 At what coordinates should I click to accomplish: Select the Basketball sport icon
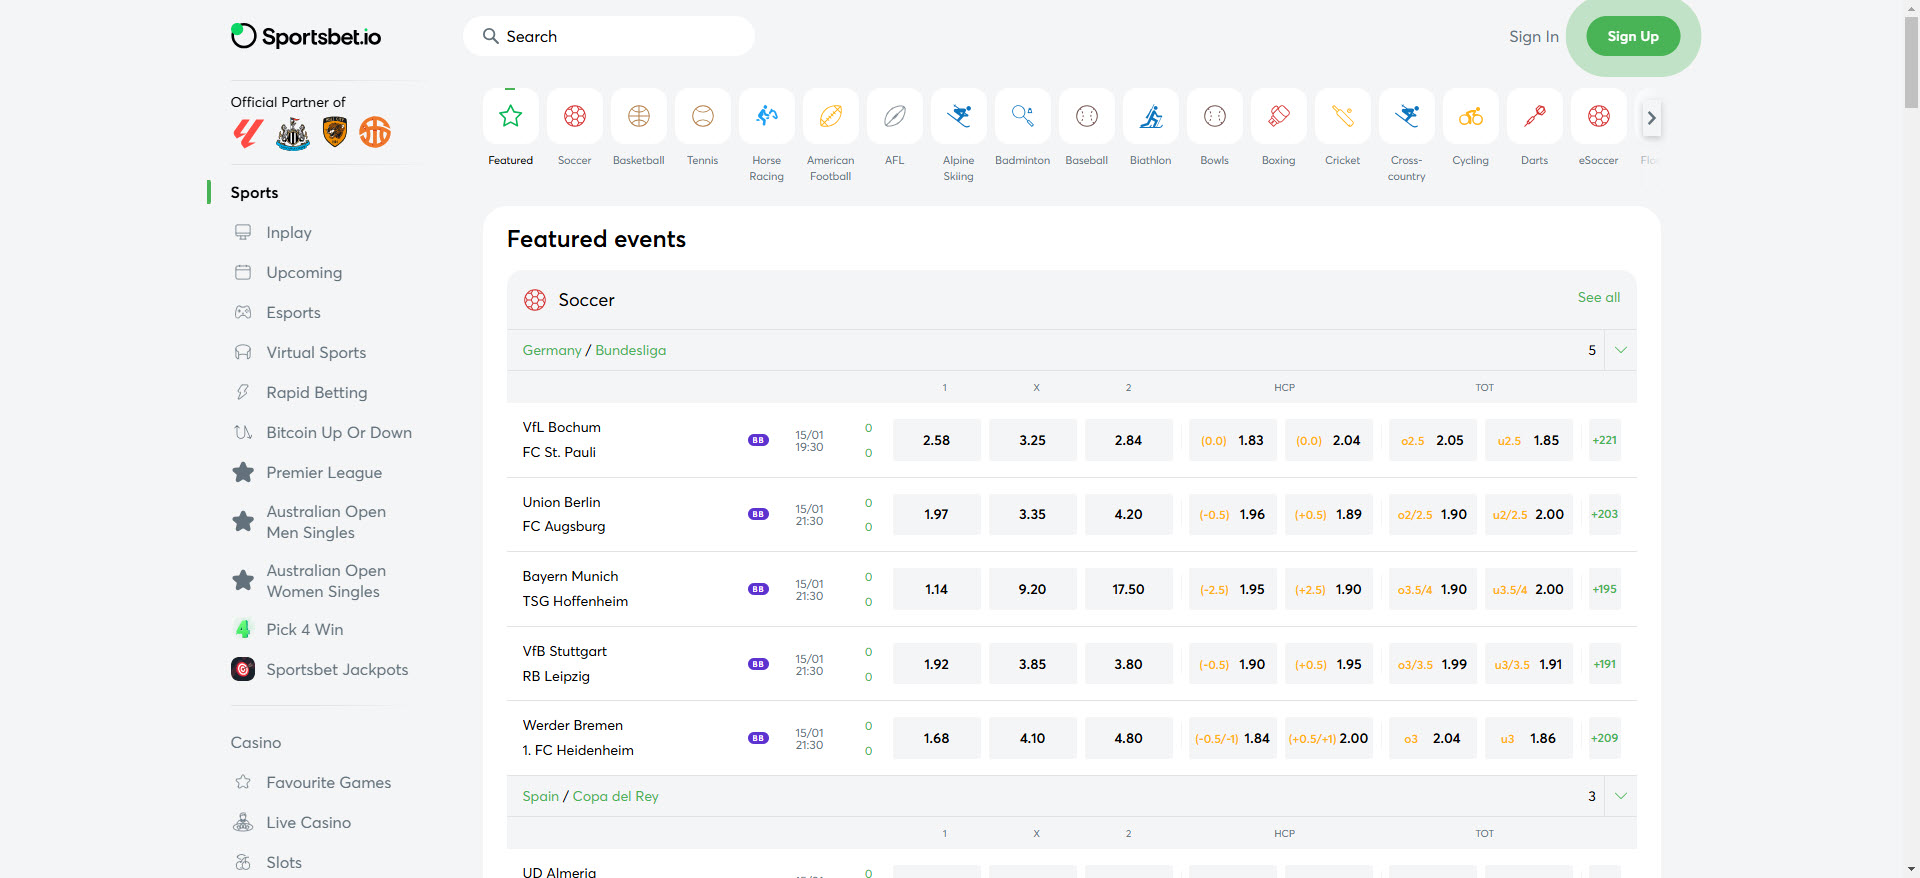(638, 117)
